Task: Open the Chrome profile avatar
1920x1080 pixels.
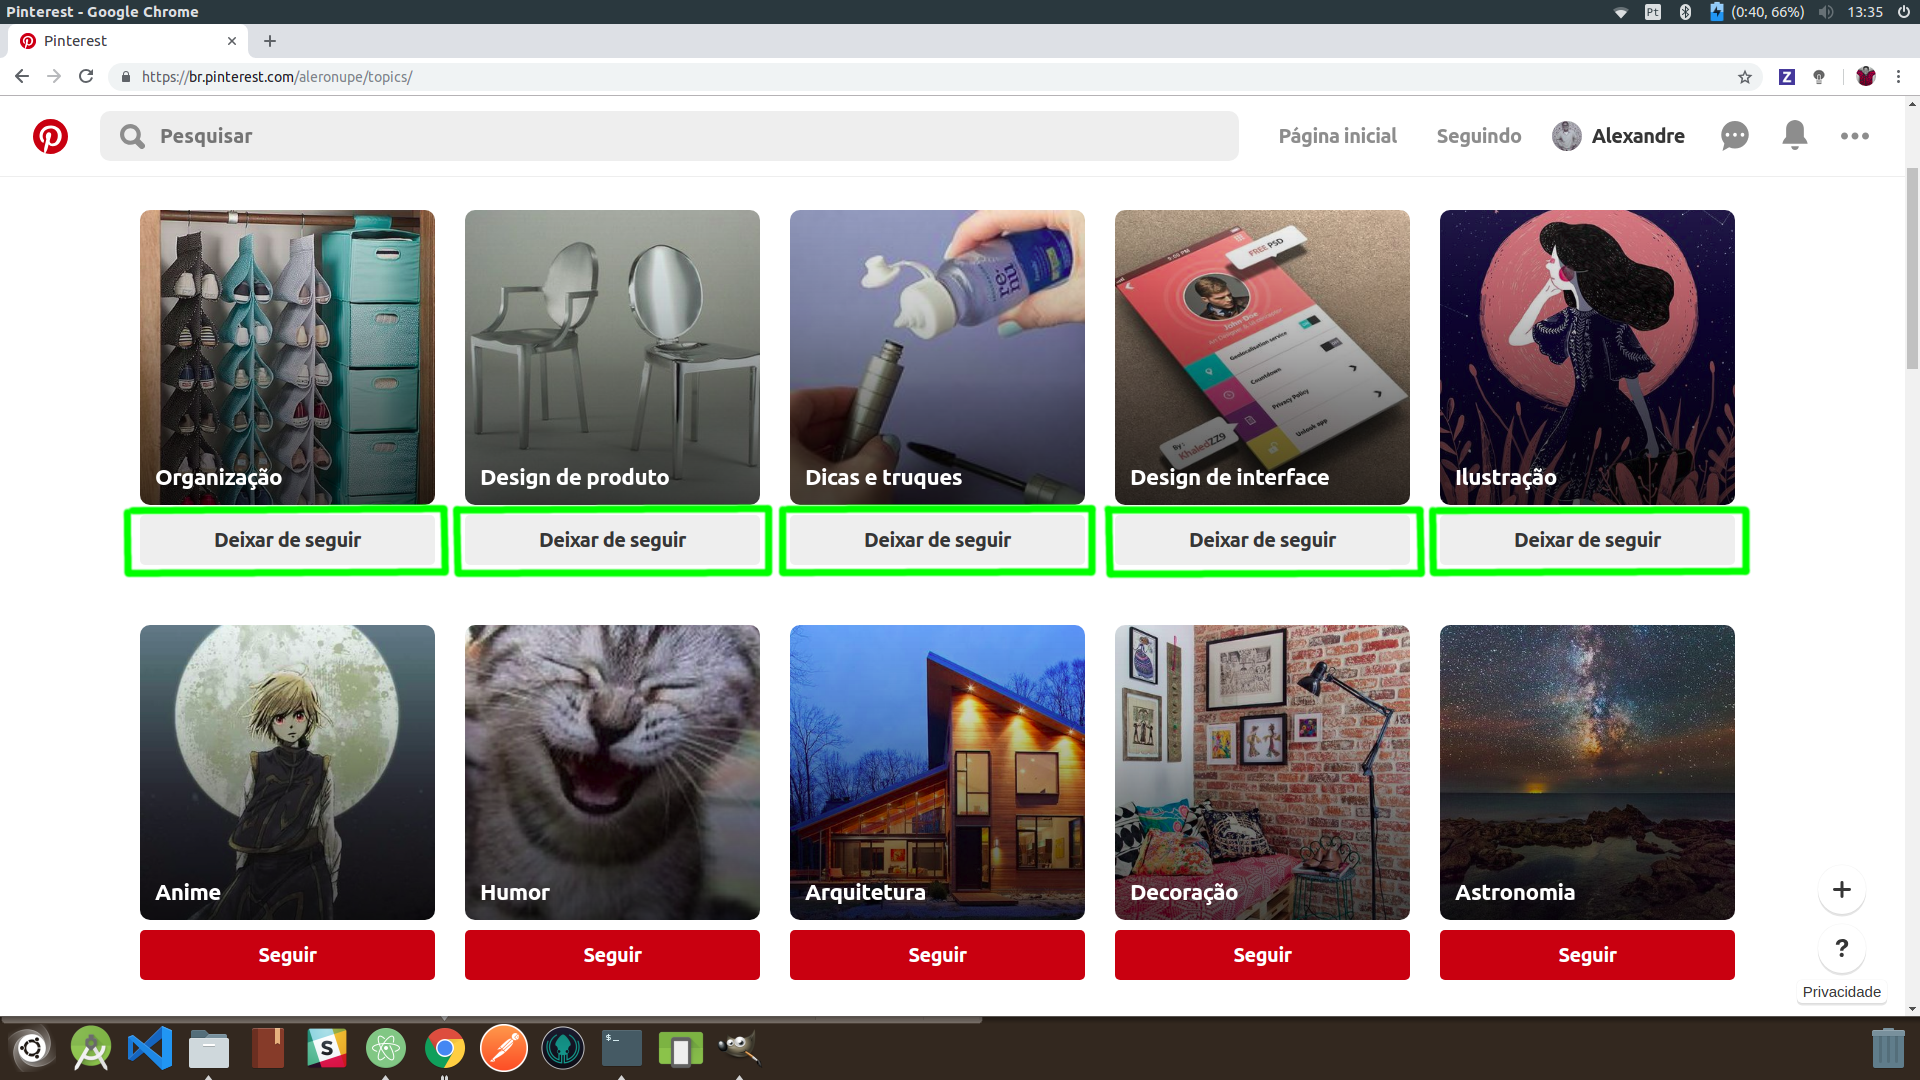Action: click(x=1866, y=77)
